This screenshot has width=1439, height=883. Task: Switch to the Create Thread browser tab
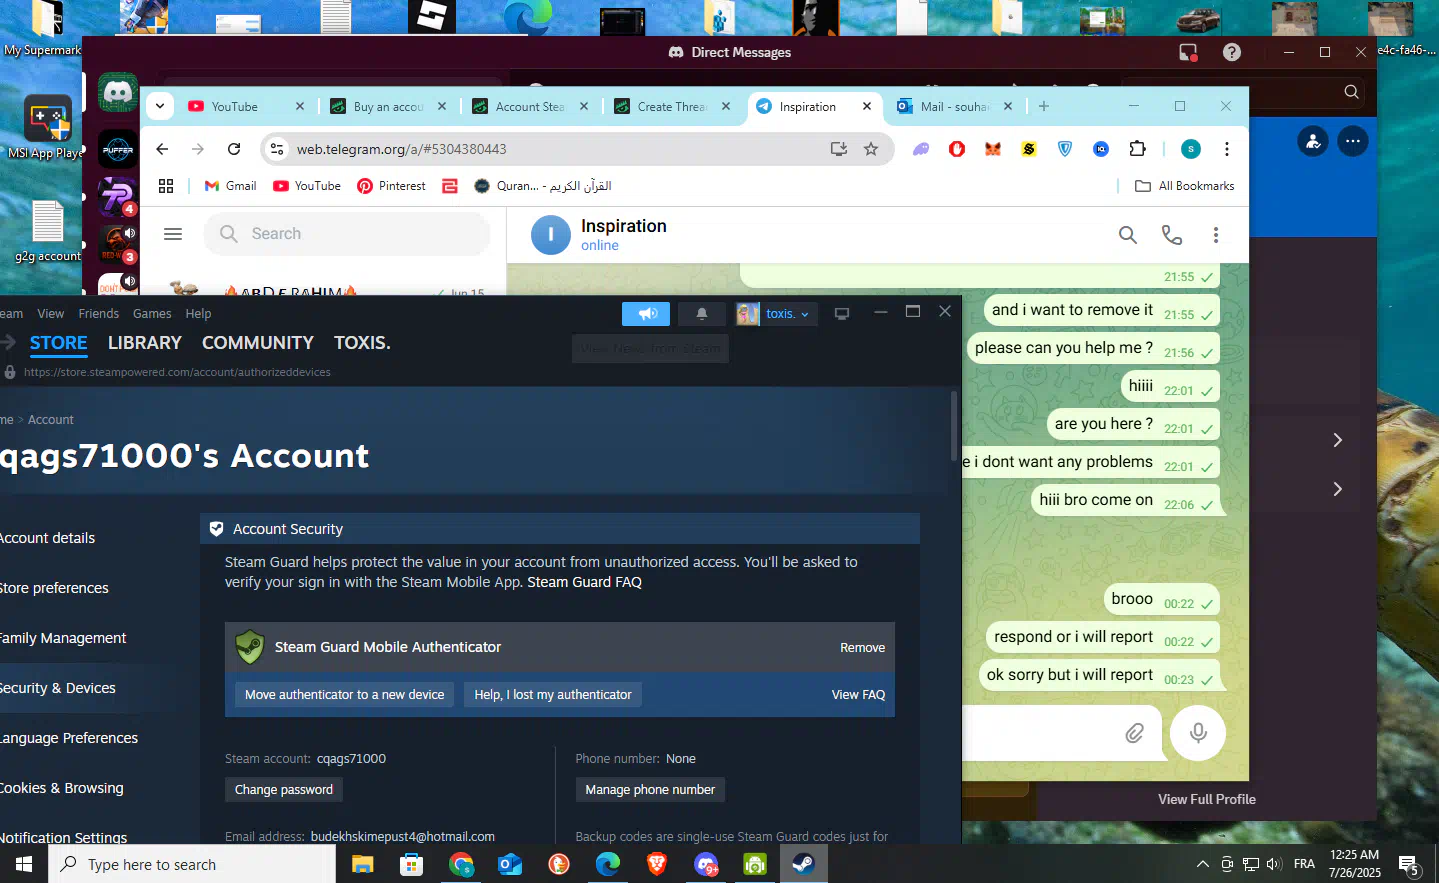[672, 107]
